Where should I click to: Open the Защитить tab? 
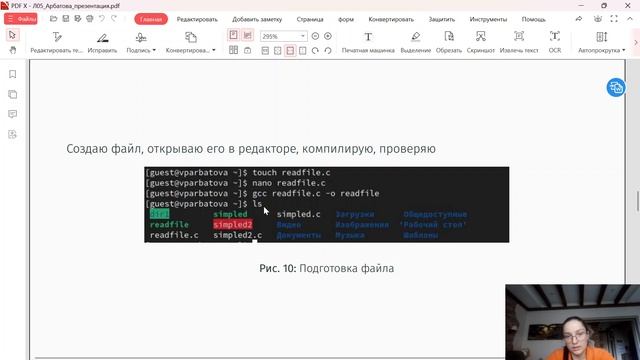click(442, 19)
